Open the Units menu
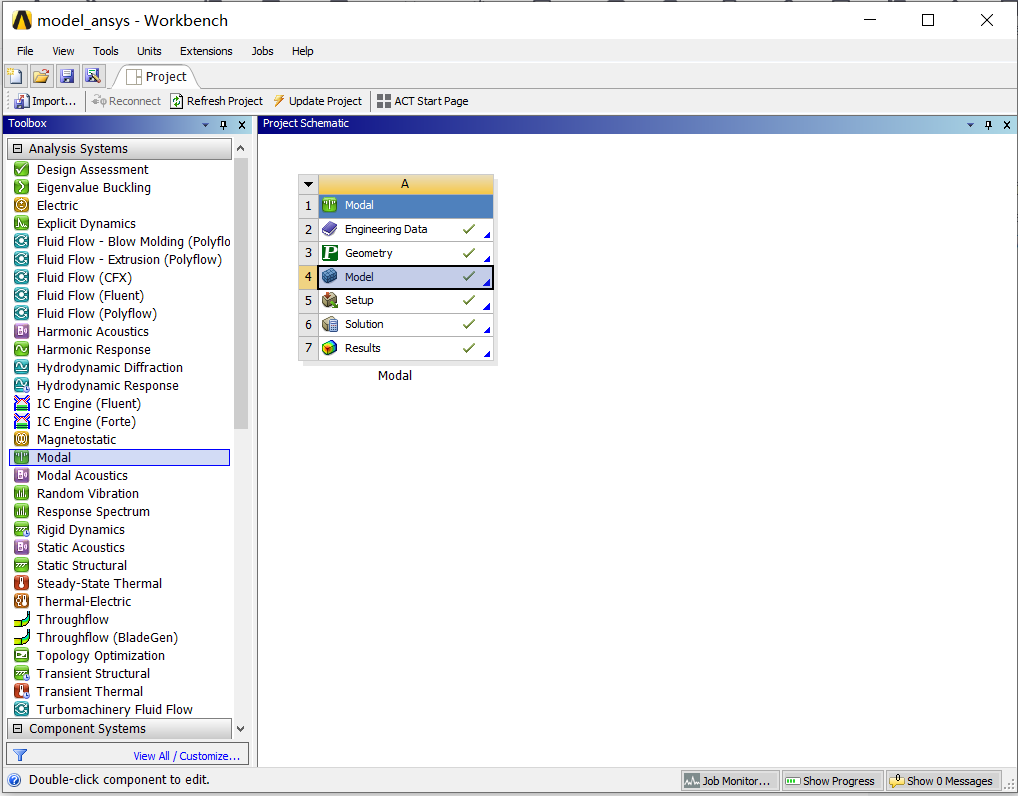Image resolution: width=1018 pixels, height=796 pixels. pos(149,51)
